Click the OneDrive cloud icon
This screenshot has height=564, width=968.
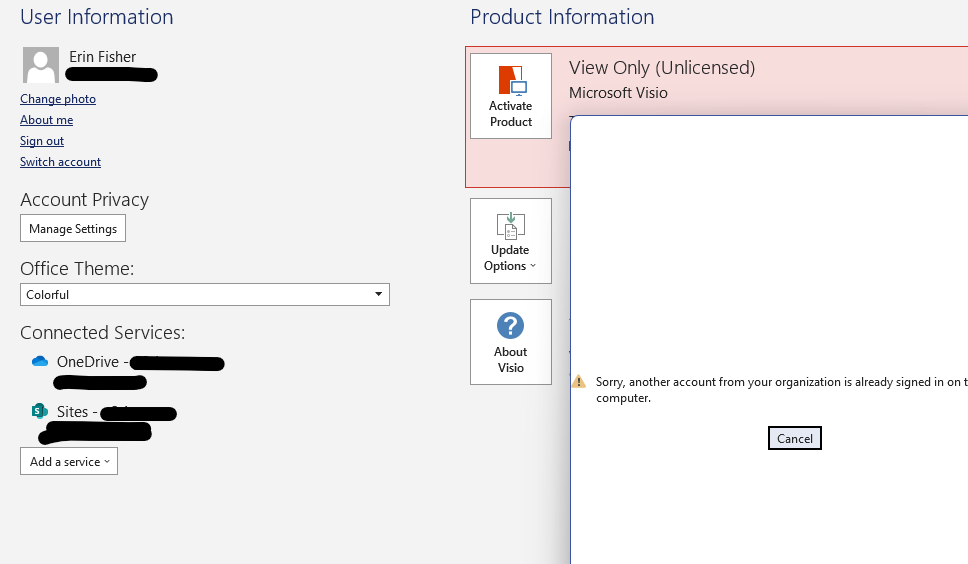[x=40, y=361]
